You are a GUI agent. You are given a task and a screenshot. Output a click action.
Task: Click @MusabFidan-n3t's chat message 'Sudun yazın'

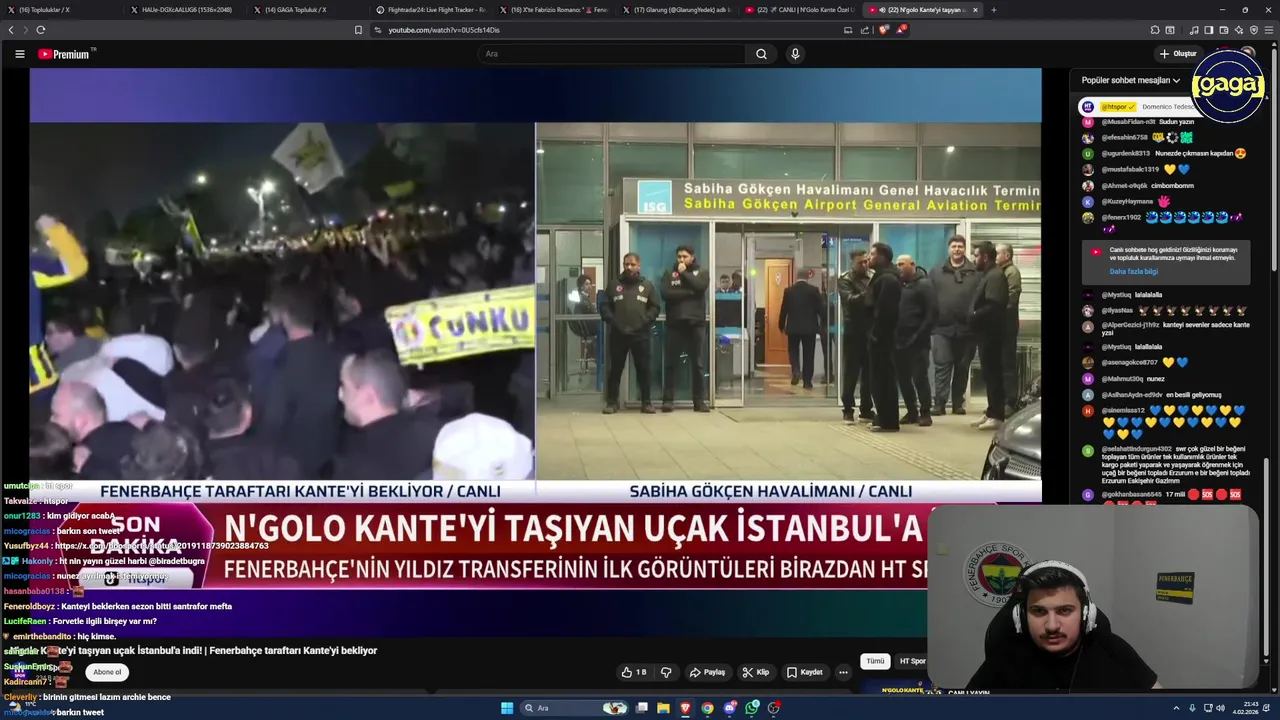coord(1176,121)
